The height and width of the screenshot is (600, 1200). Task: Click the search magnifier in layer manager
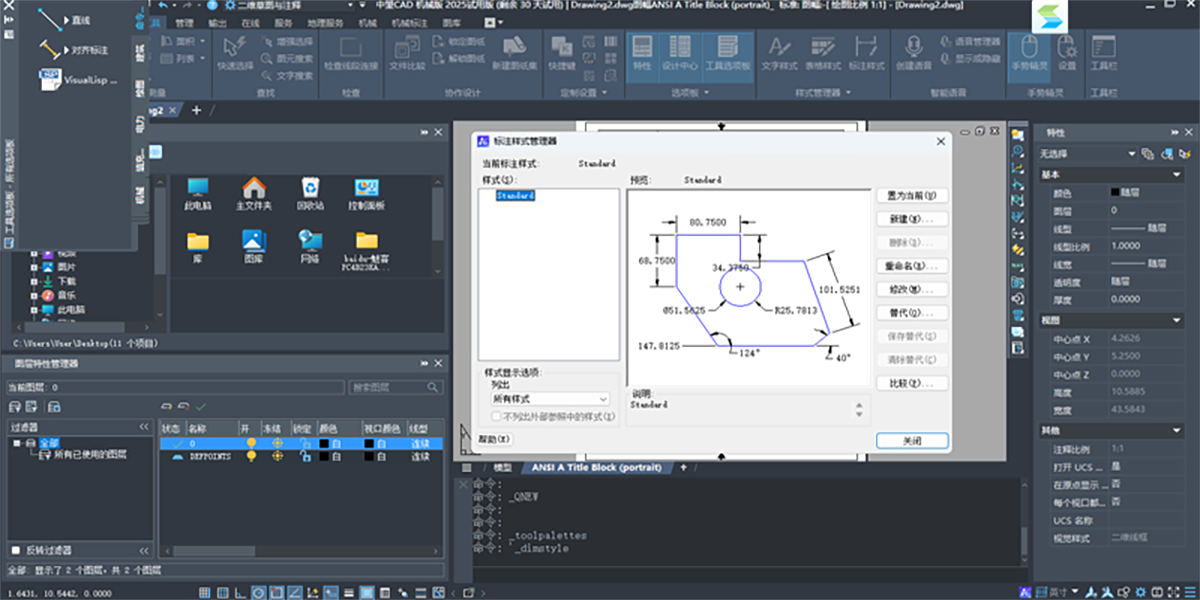point(433,388)
